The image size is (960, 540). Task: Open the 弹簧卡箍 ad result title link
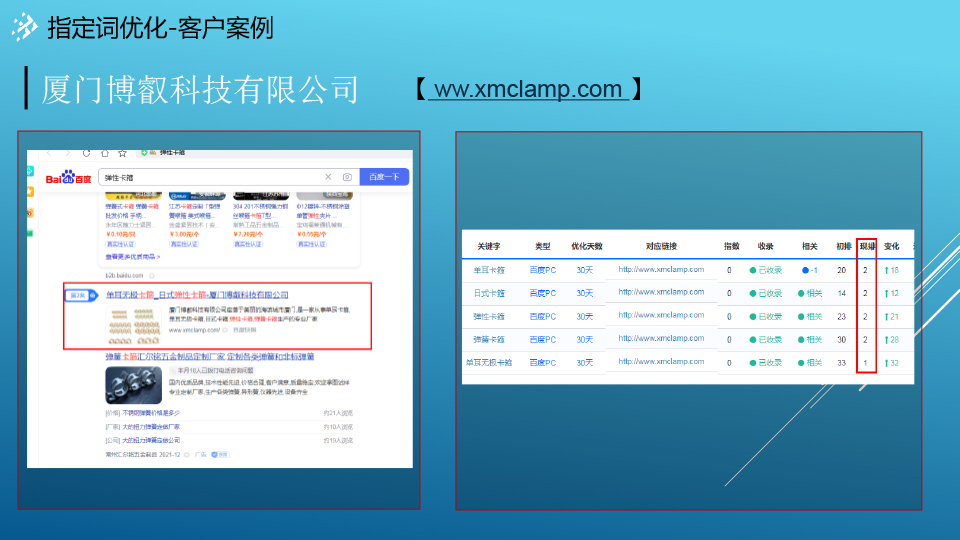210,356
